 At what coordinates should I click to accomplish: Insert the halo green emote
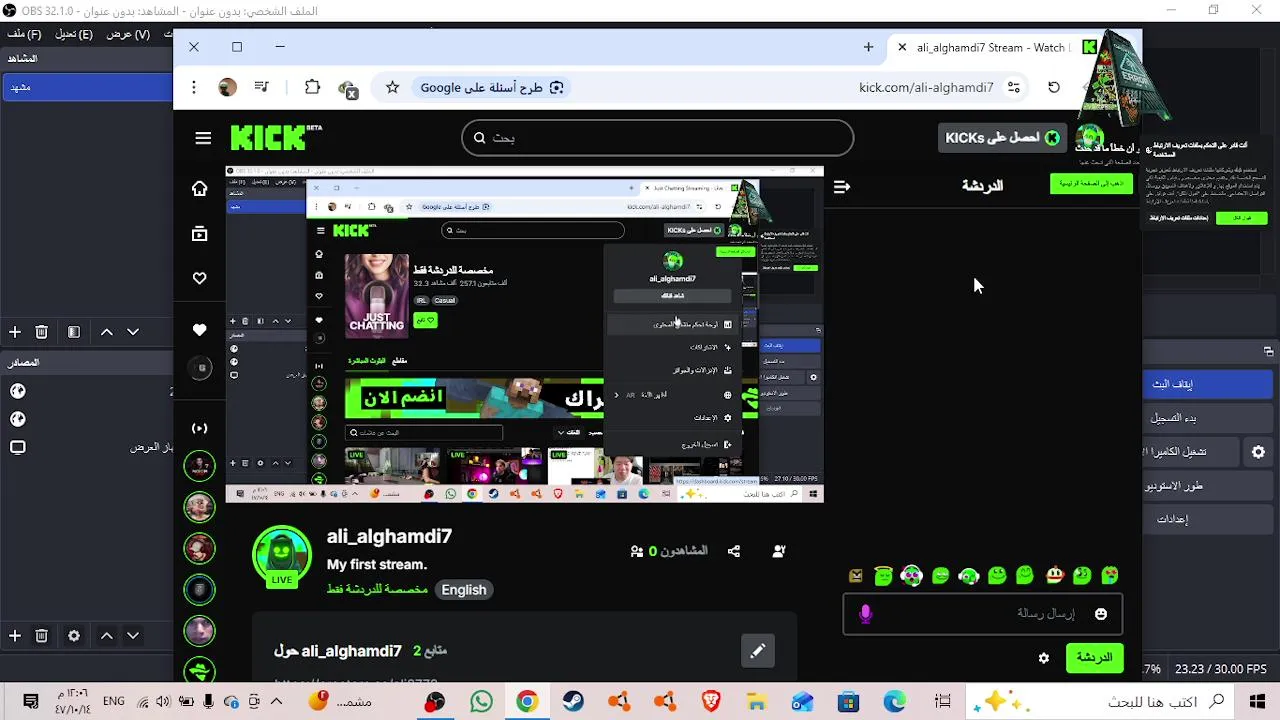coord(883,575)
